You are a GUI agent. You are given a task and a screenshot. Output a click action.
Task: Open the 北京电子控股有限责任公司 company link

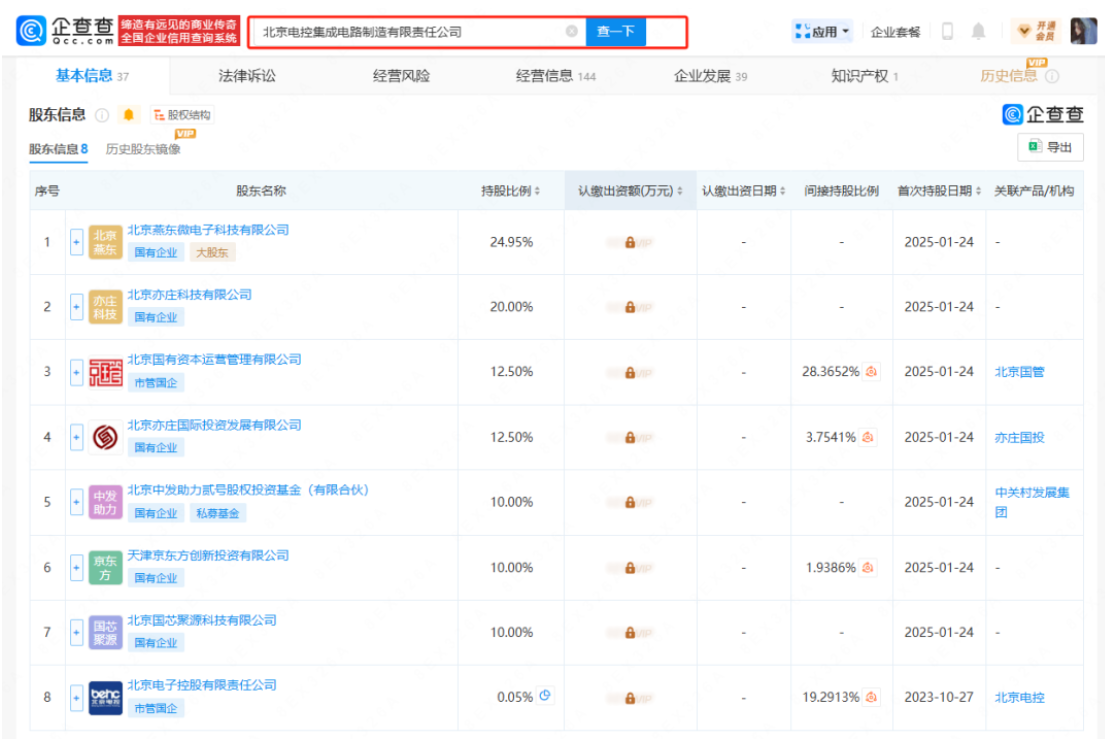point(202,685)
